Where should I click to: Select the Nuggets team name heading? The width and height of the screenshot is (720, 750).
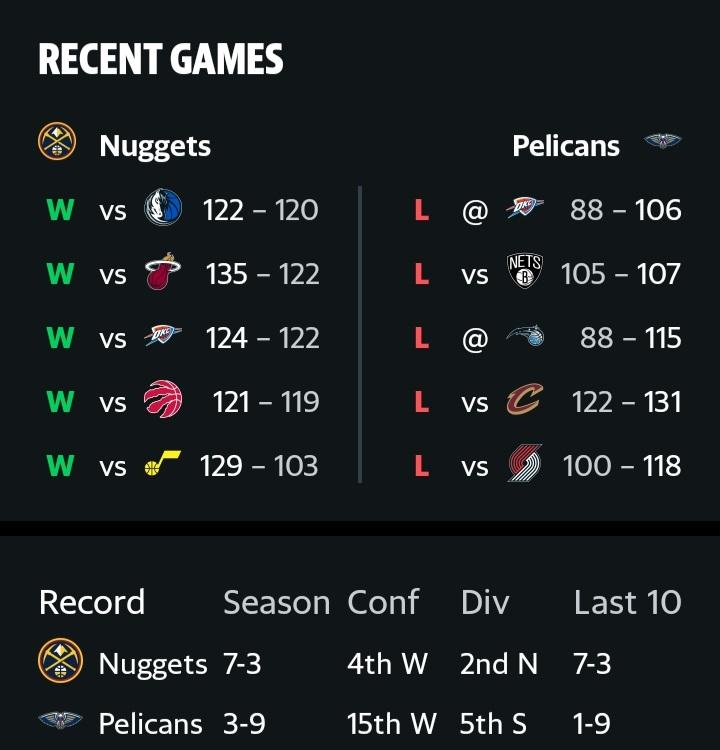tap(155, 146)
